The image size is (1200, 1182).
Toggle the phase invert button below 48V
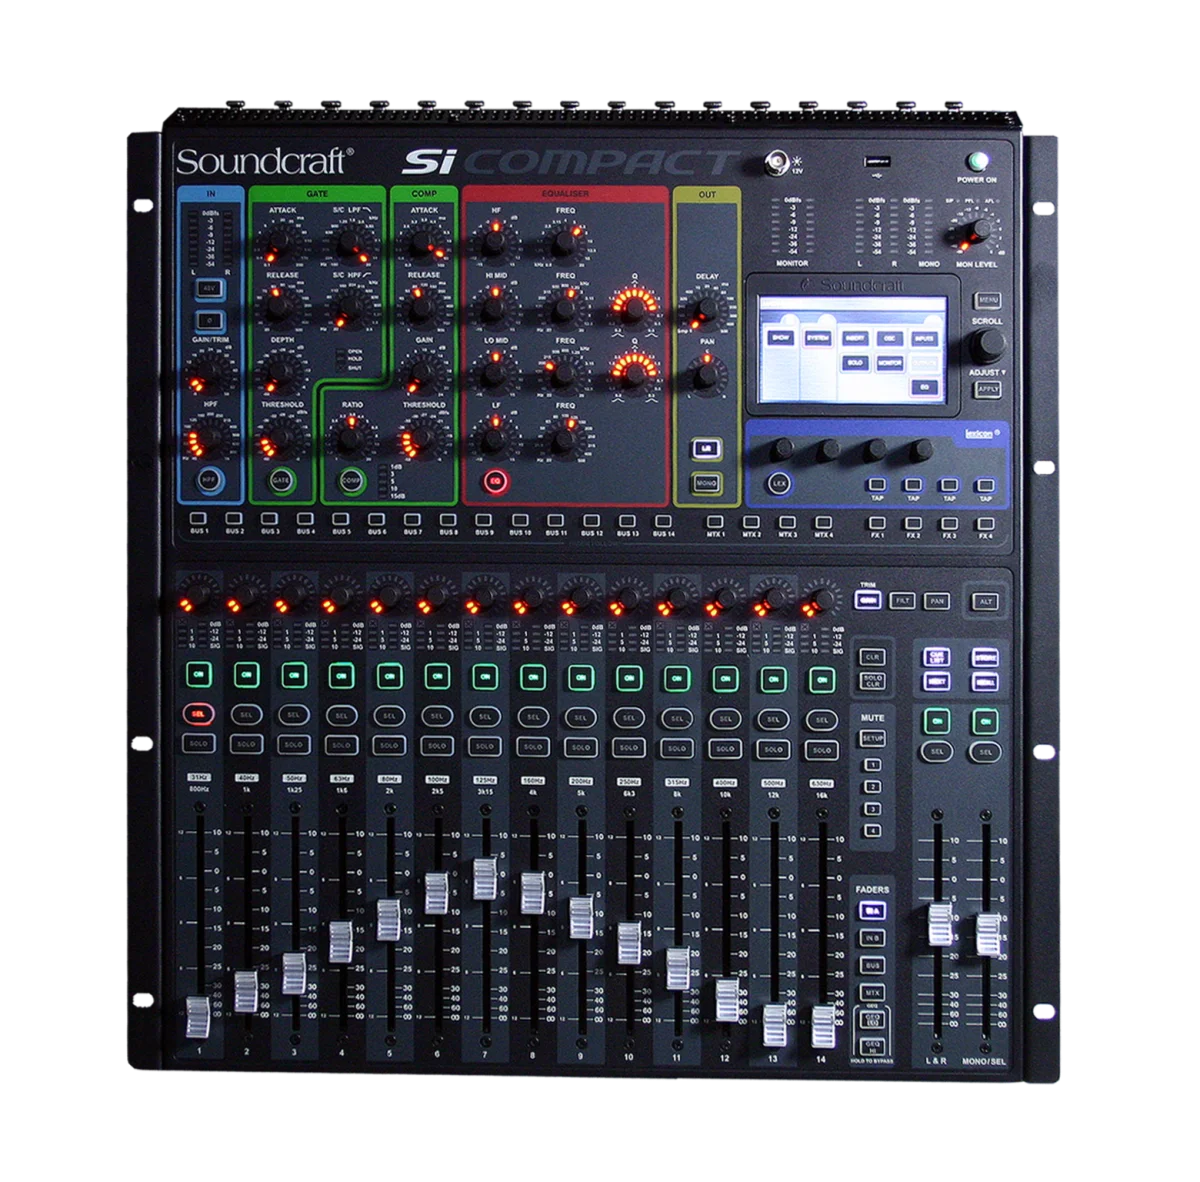click(x=209, y=320)
